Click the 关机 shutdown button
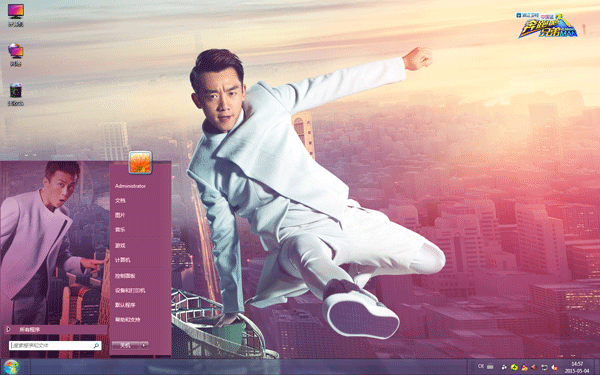 [x=126, y=345]
